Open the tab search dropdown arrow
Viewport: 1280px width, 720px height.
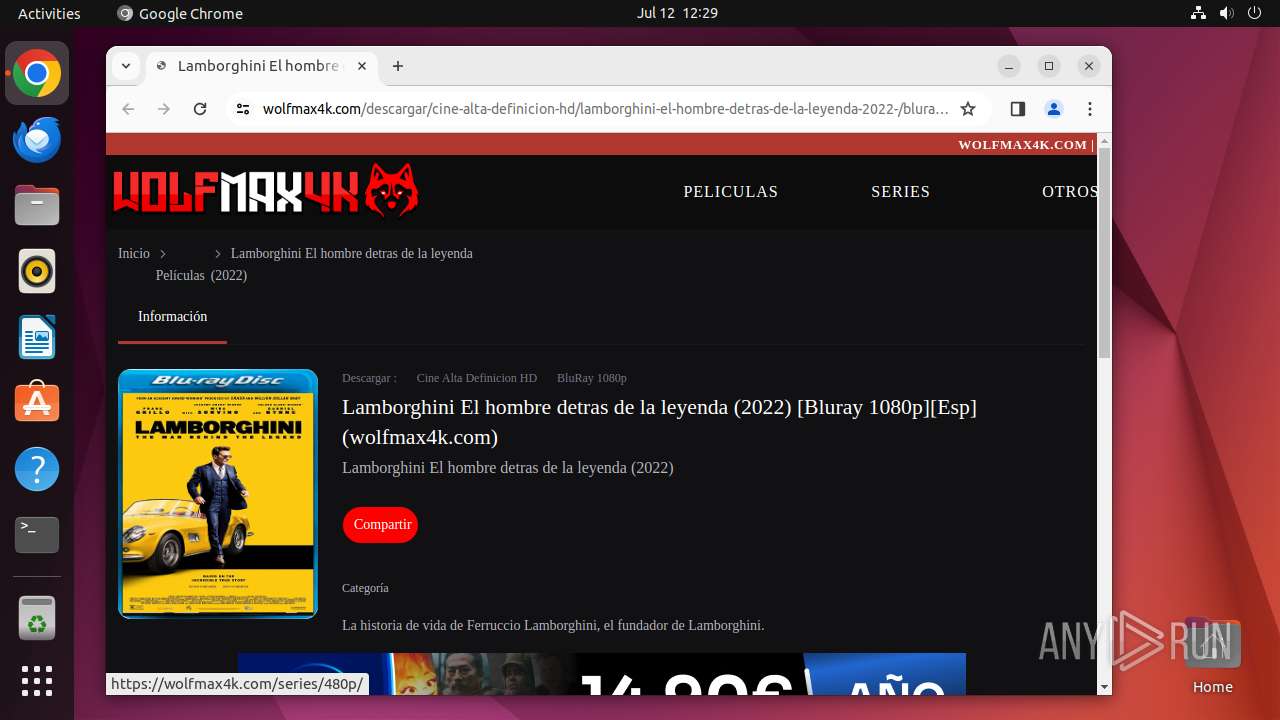(x=126, y=66)
